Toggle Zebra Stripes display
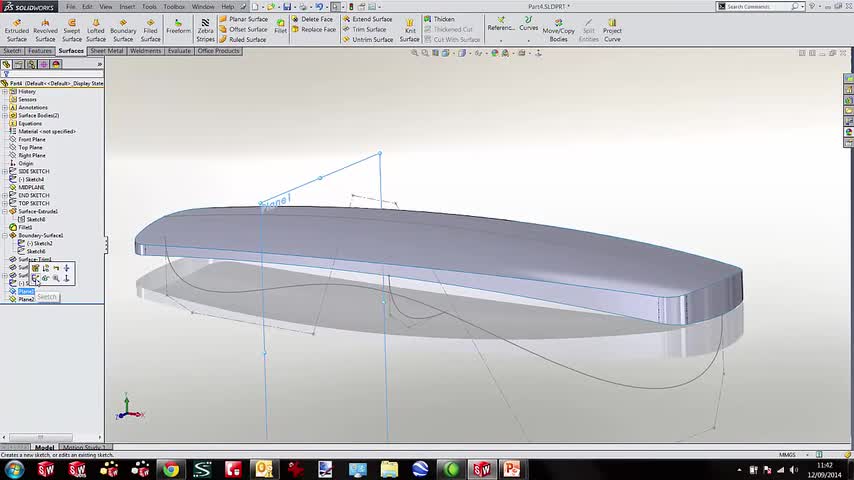 click(x=205, y=29)
